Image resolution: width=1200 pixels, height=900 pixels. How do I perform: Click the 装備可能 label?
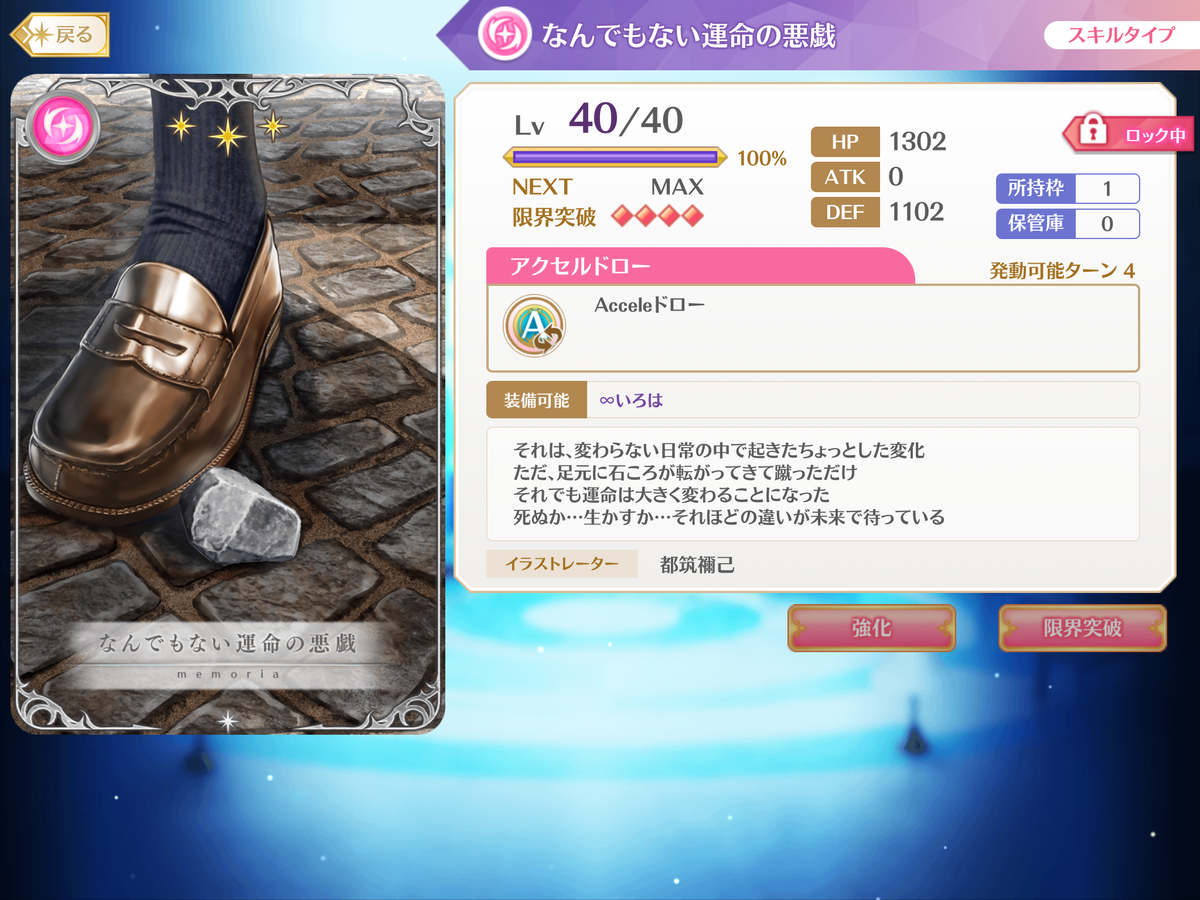(x=536, y=400)
